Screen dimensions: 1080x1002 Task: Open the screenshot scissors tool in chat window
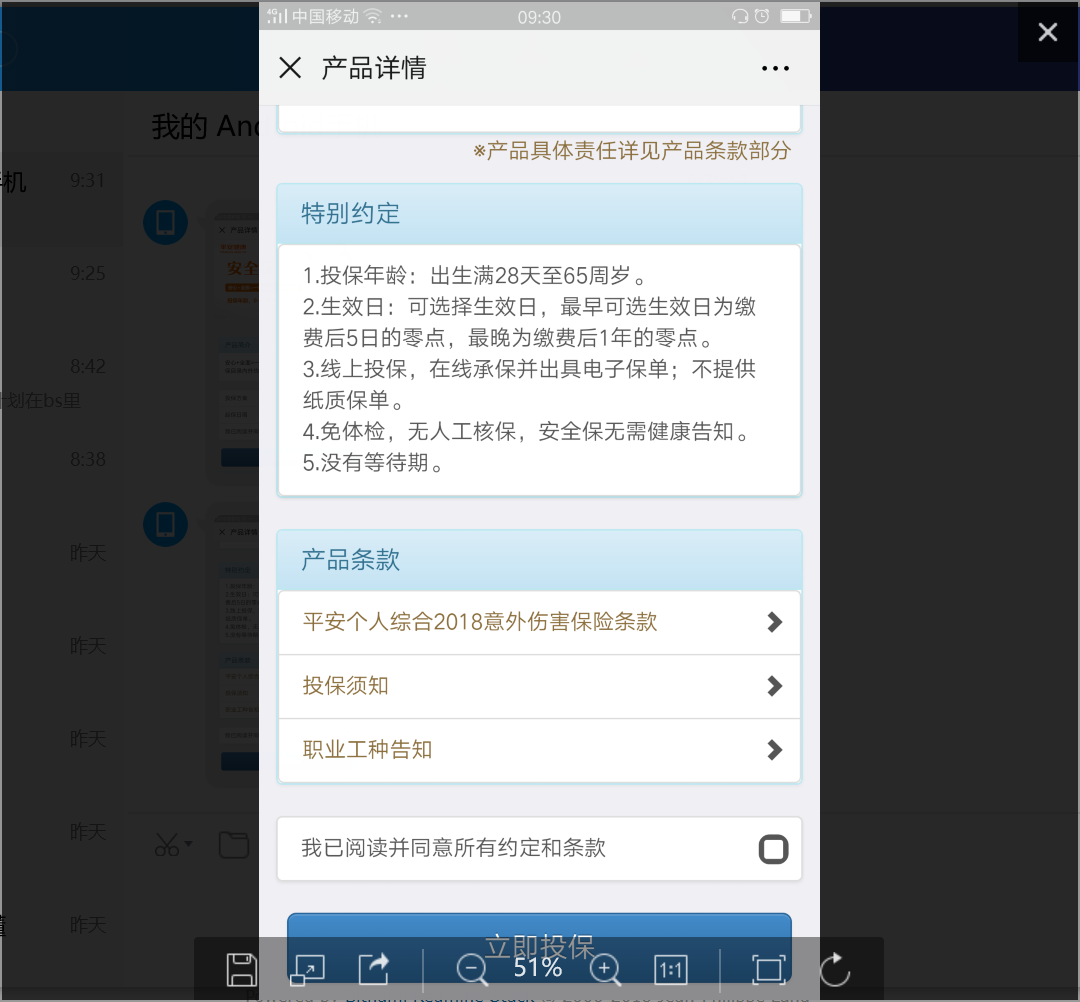(166, 845)
